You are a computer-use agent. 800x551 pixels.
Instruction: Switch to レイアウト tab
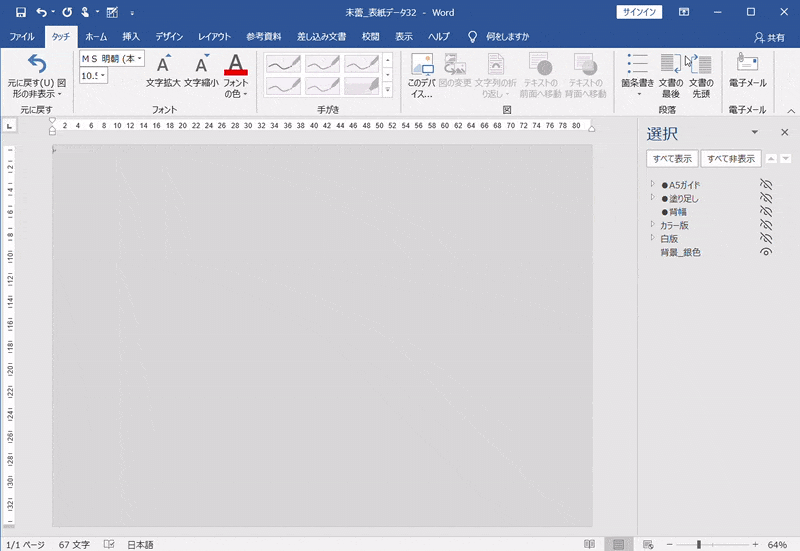point(214,37)
